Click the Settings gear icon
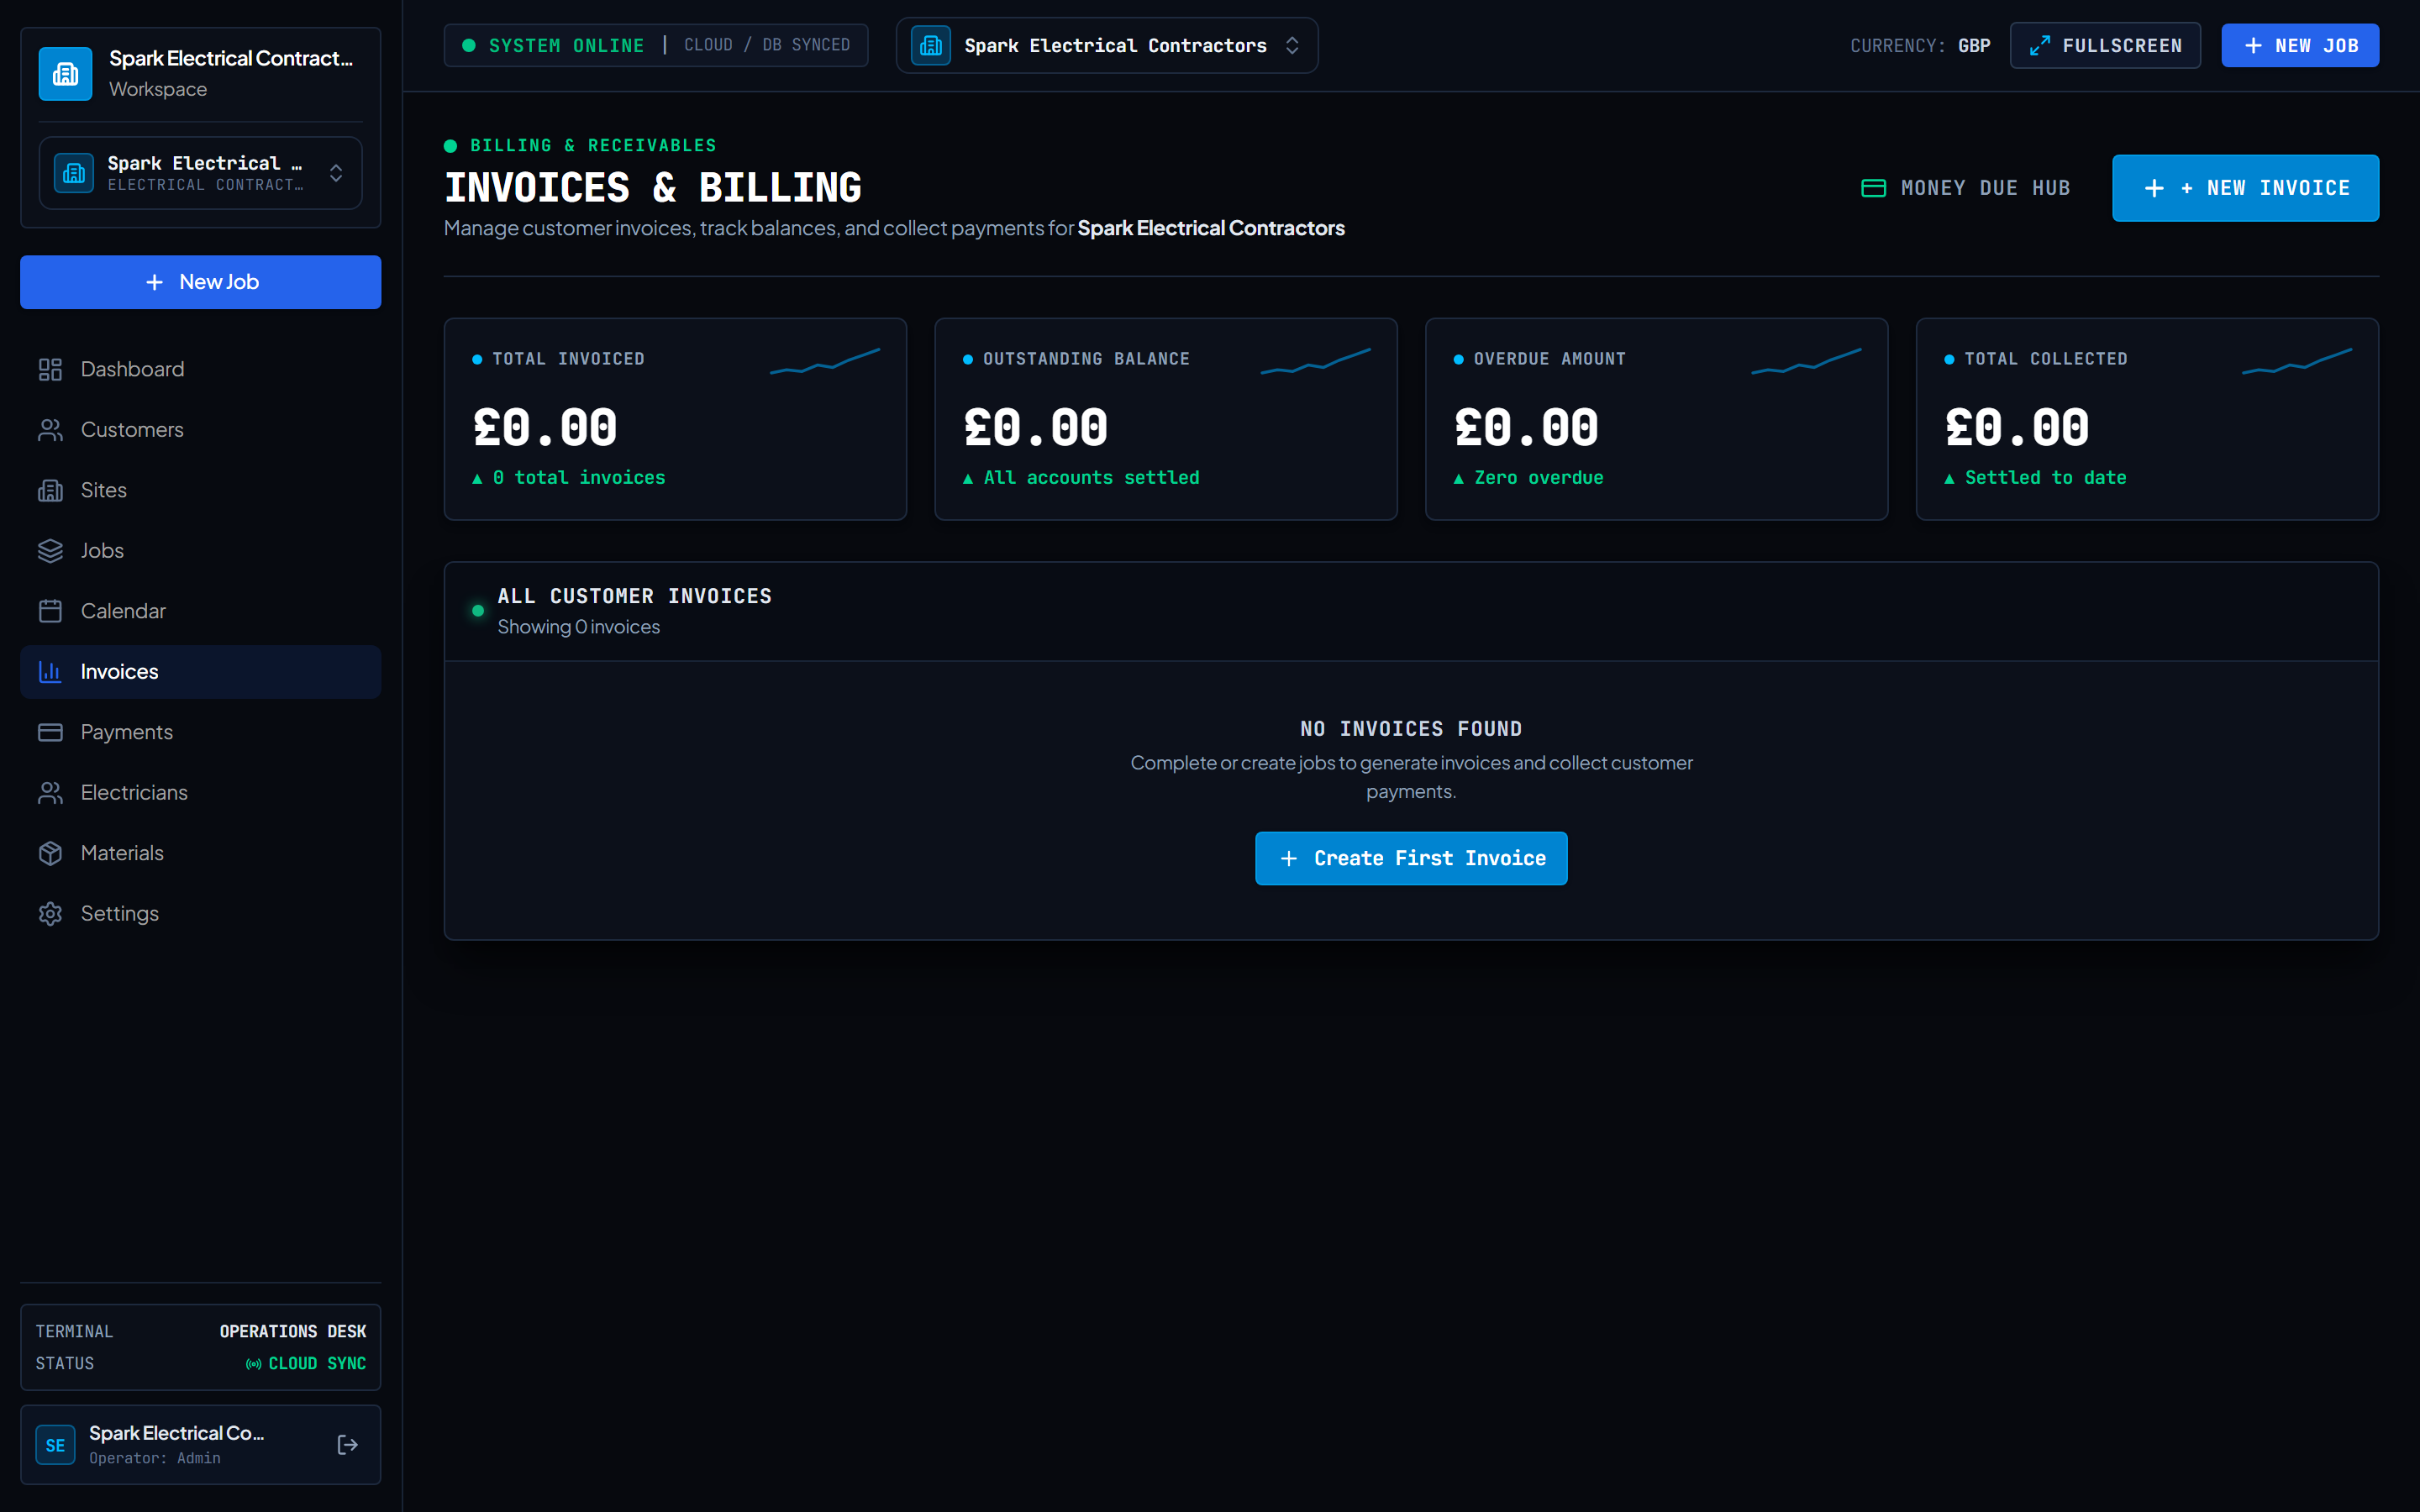Screen dimensions: 2420x1512 pyautogui.click(x=50, y=914)
